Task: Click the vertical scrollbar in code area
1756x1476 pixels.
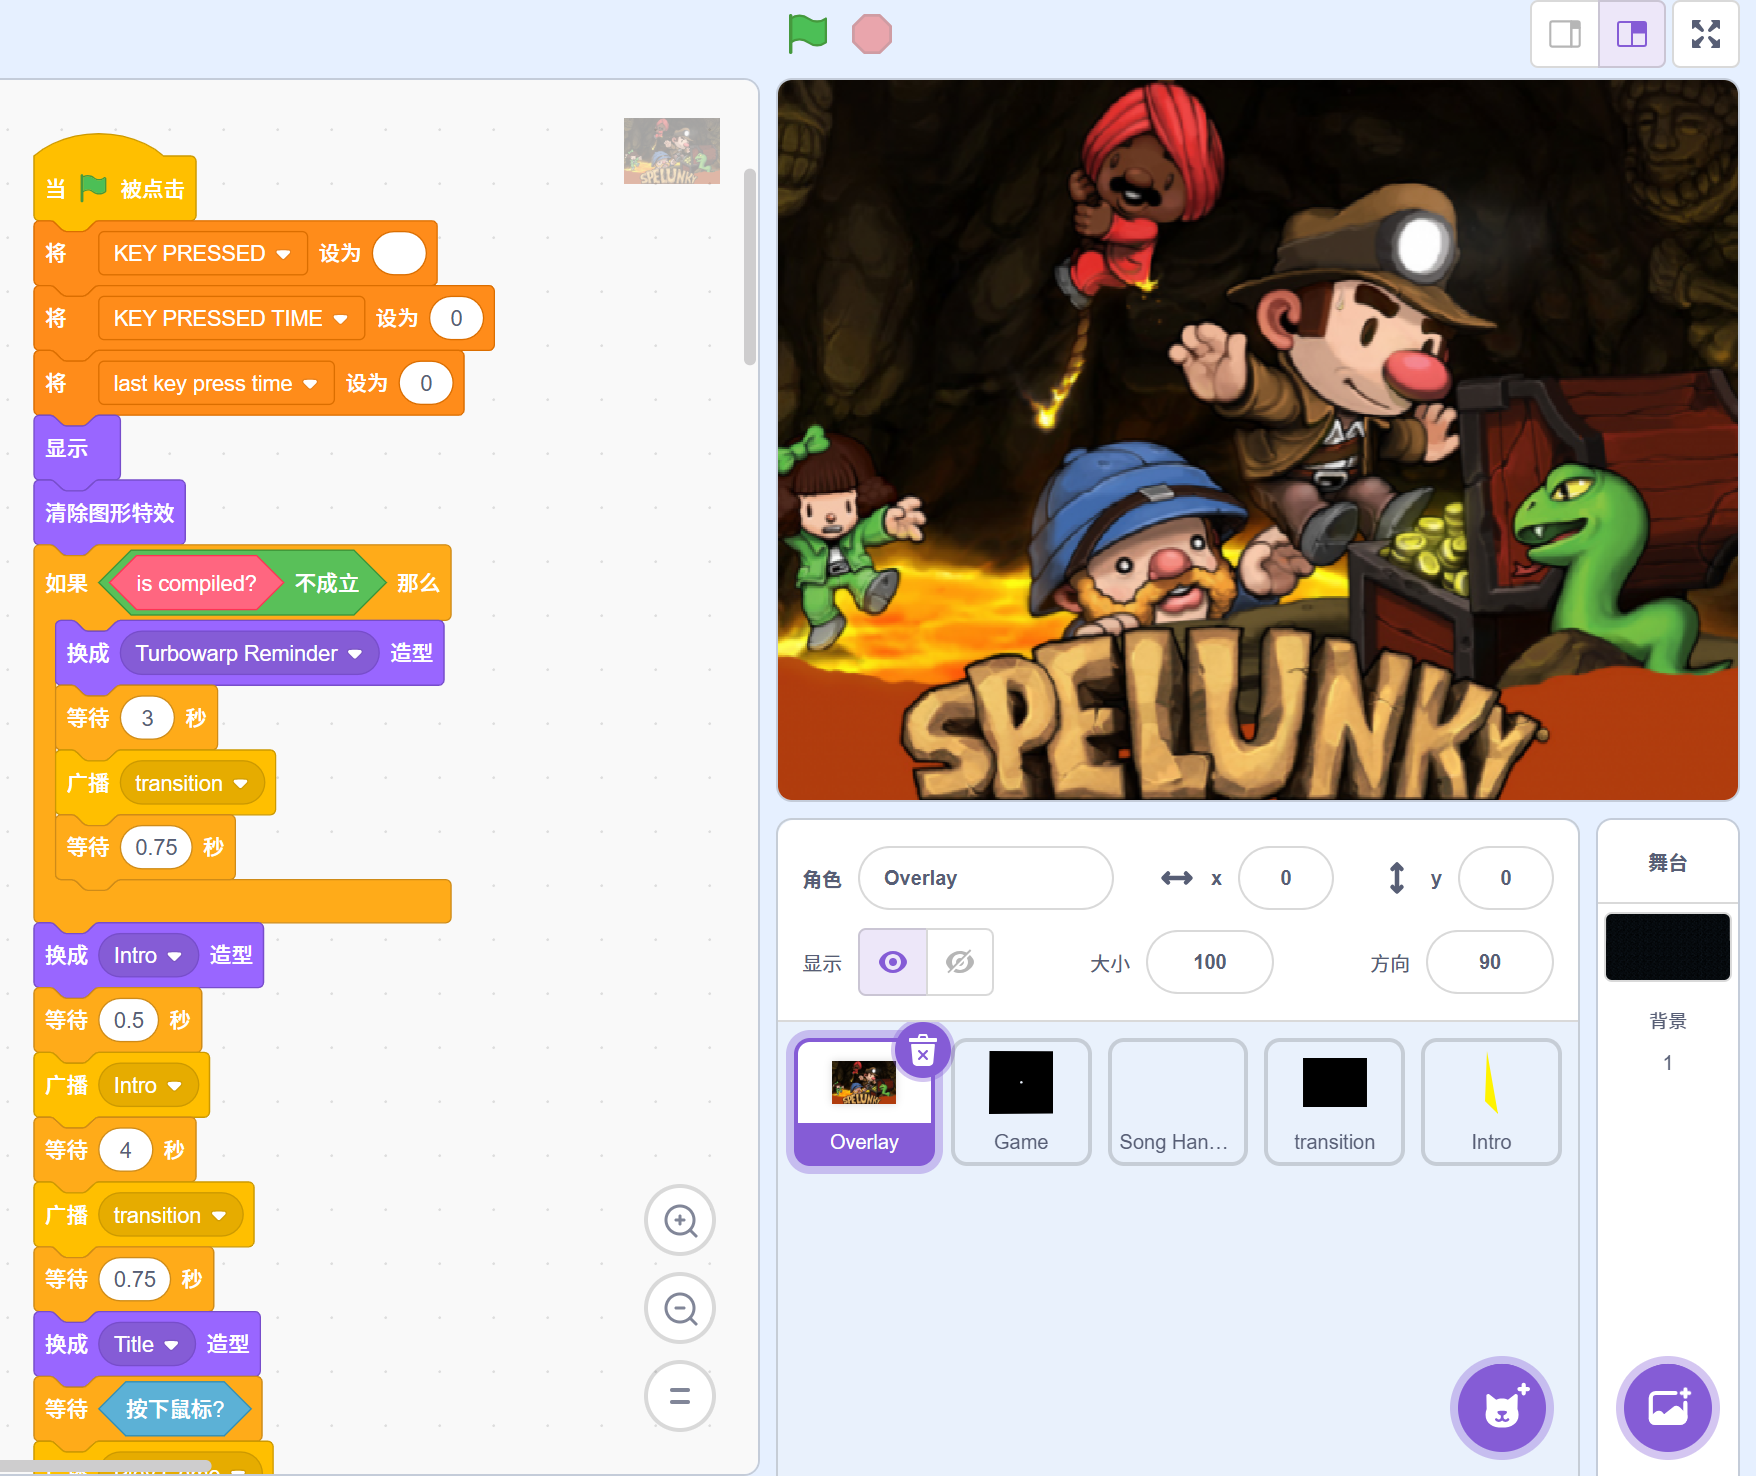Action: point(750,268)
